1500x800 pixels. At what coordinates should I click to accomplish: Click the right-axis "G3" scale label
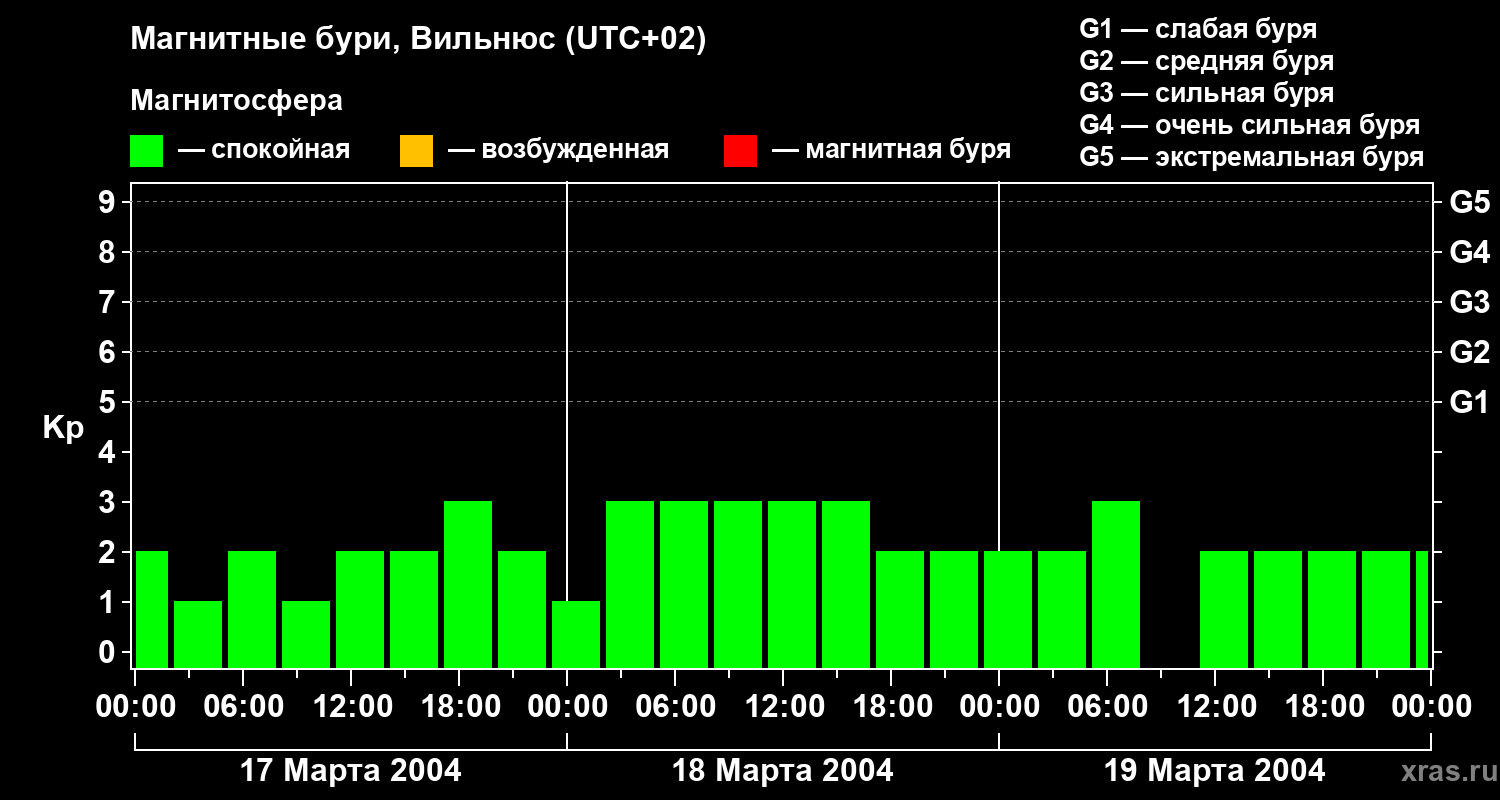click(1469, 302)
